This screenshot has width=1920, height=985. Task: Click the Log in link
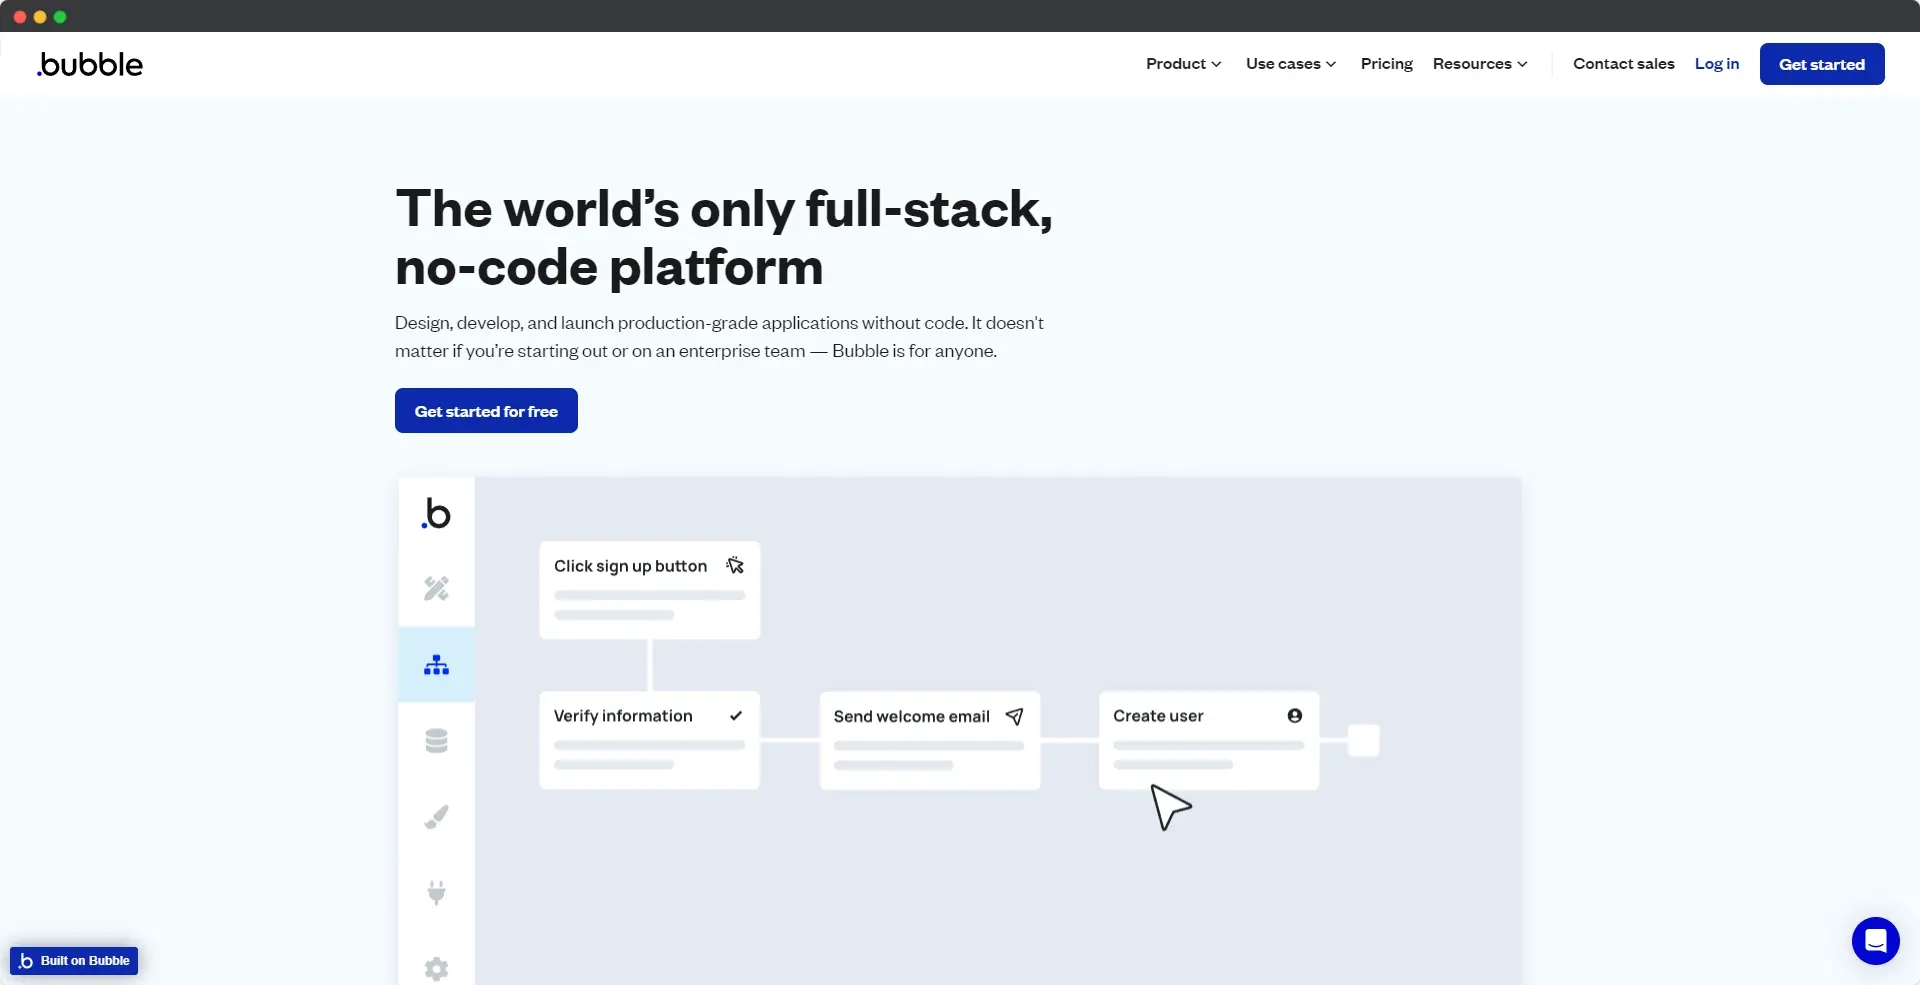tap(1716, 64)
